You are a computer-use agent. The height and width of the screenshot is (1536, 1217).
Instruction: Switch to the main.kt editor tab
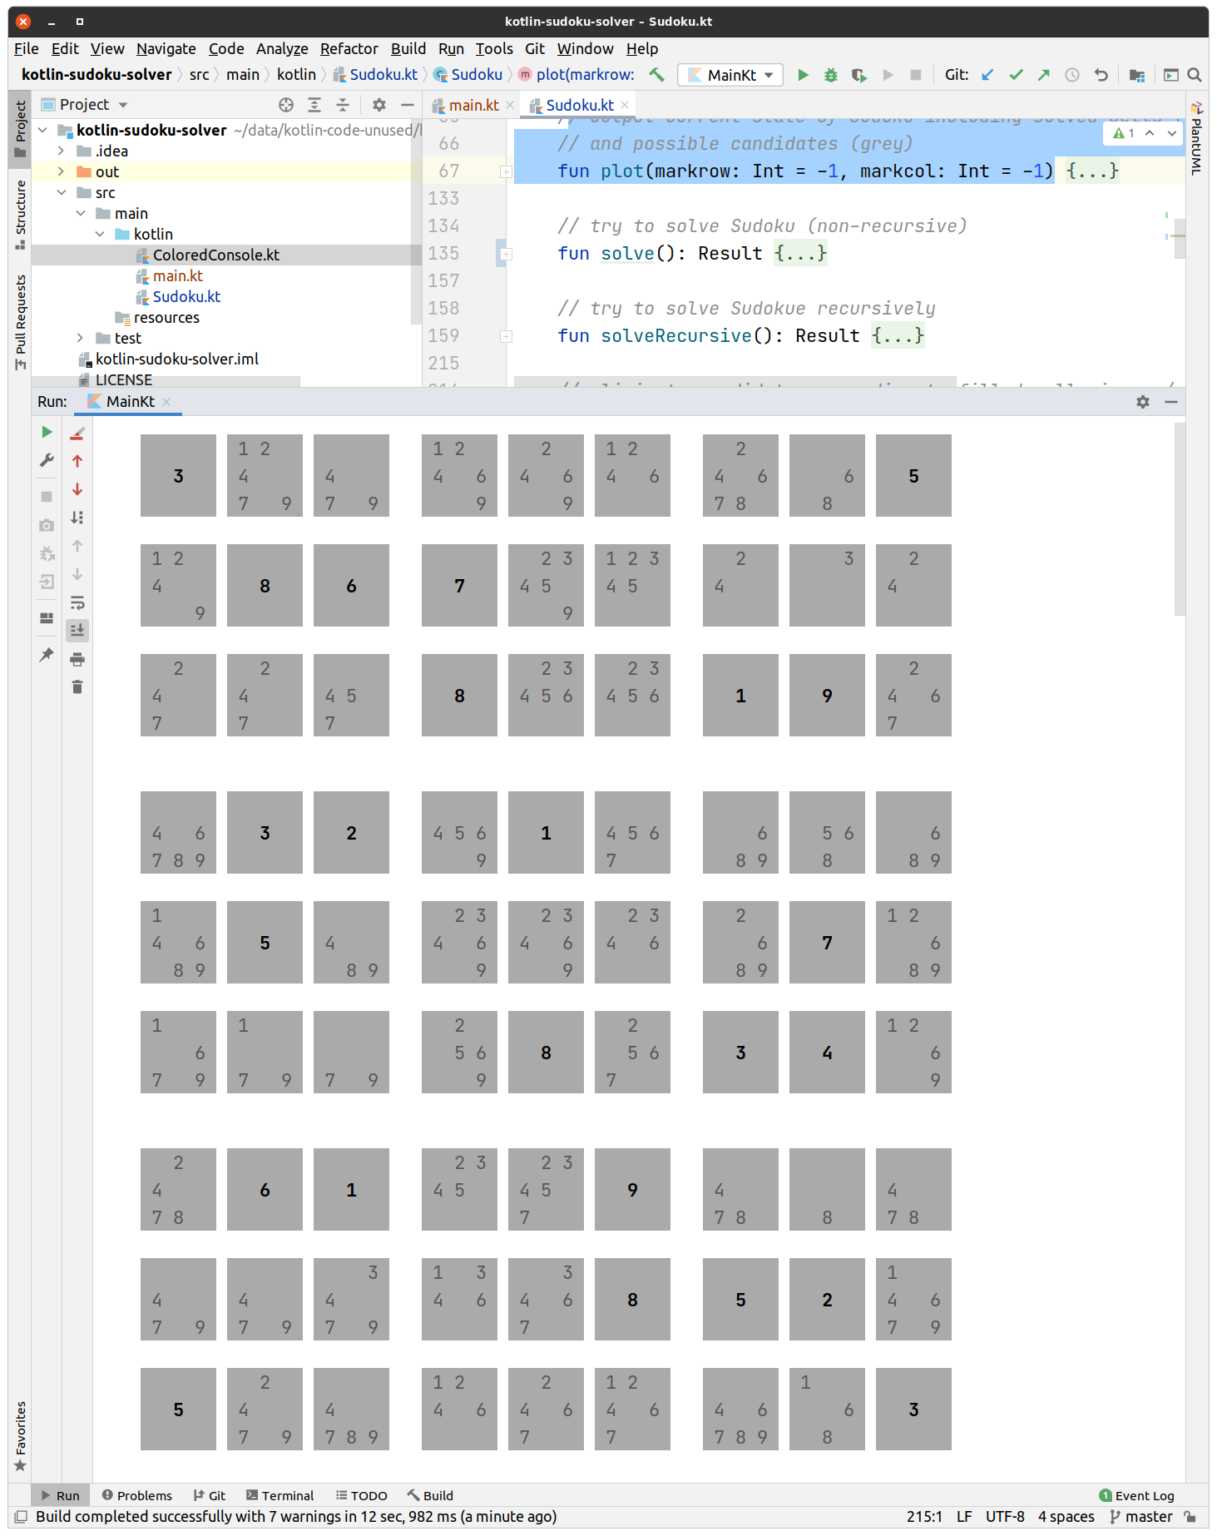(x=473, y=105)
